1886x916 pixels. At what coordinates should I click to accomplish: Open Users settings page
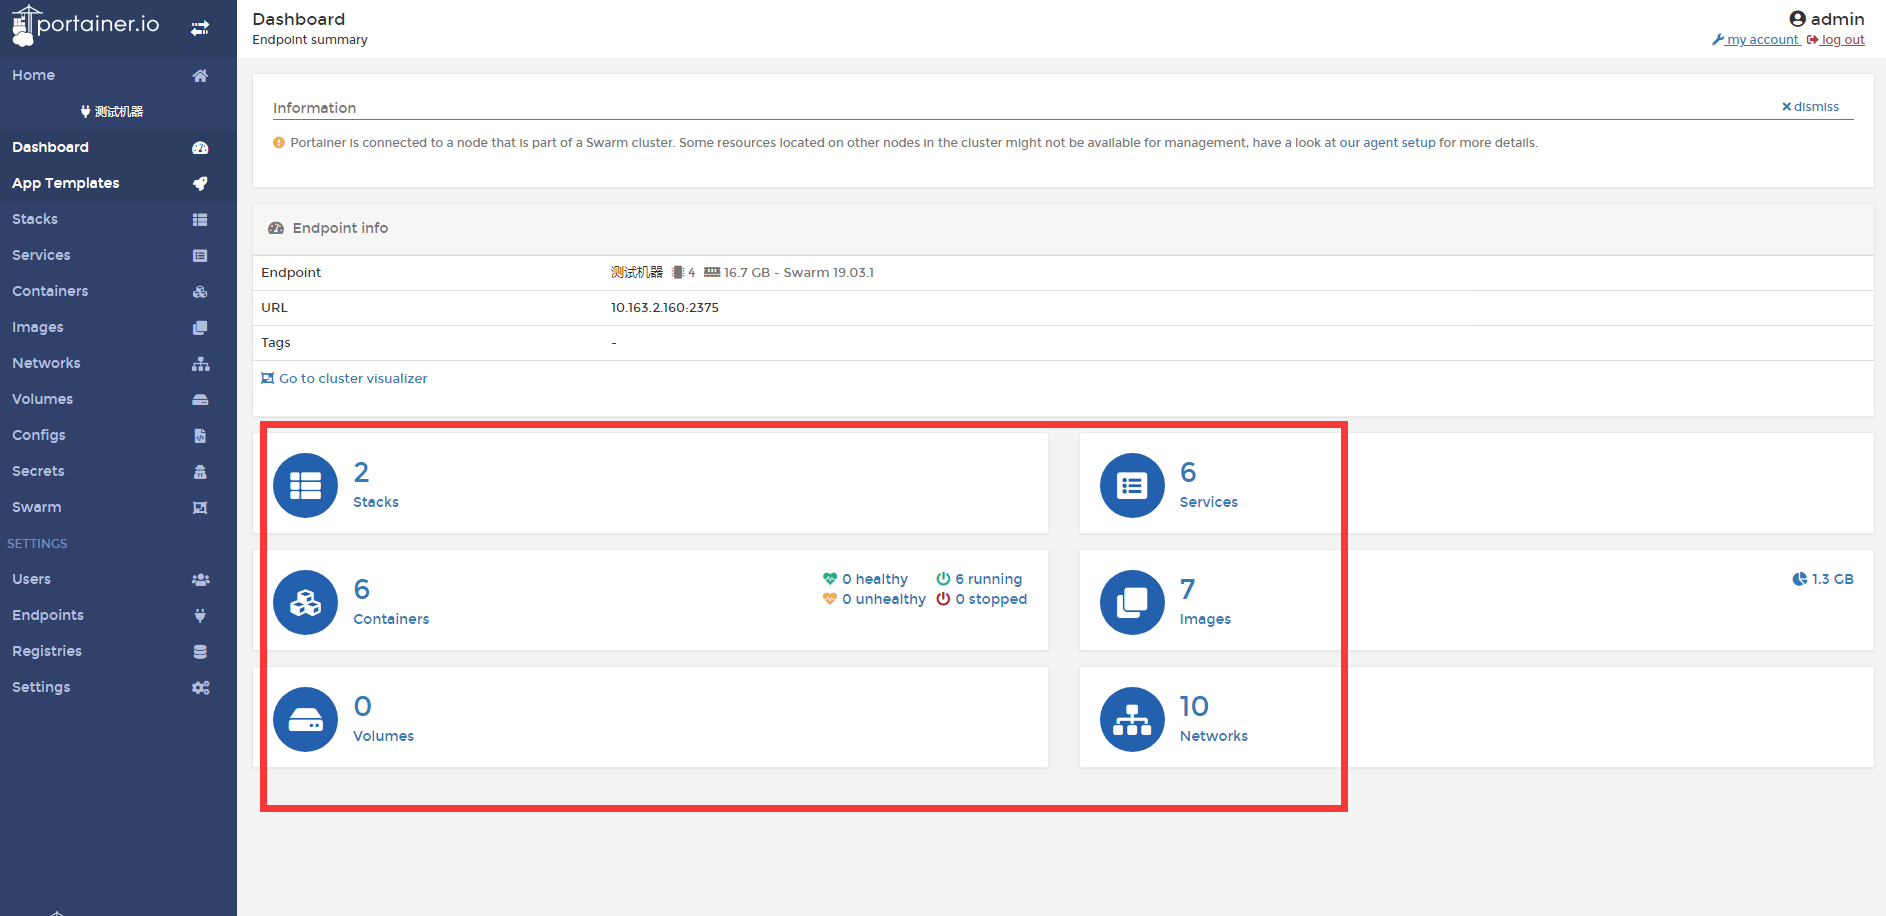tap(118, 579)
